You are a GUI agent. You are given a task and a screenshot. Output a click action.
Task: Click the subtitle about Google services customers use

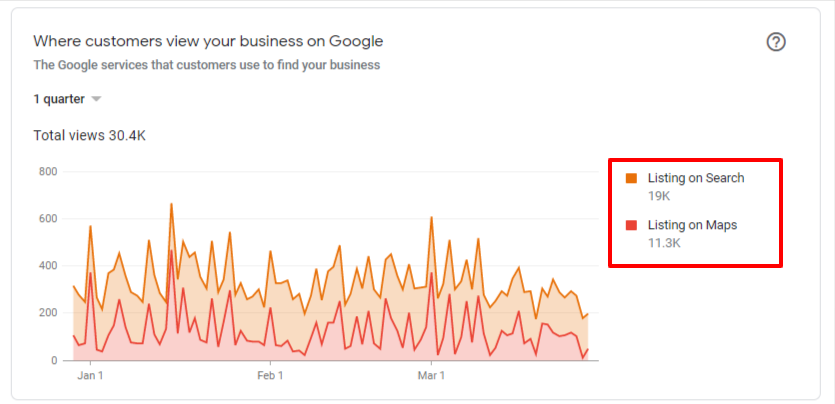[x=207, y=65]
